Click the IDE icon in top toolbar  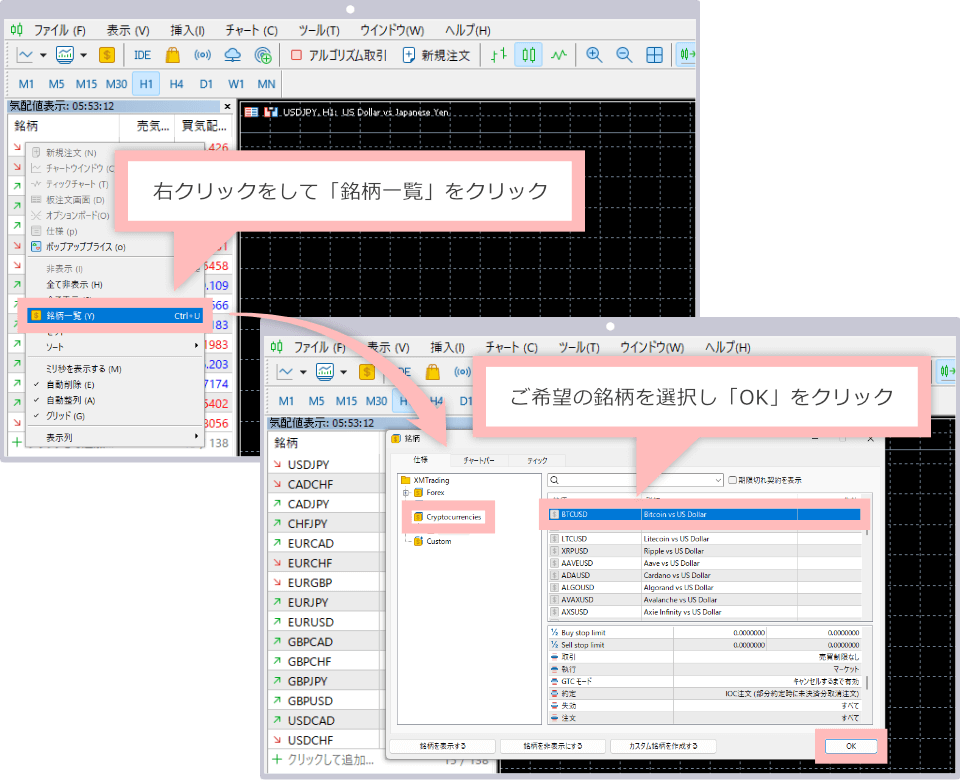(x=142, y=55)
